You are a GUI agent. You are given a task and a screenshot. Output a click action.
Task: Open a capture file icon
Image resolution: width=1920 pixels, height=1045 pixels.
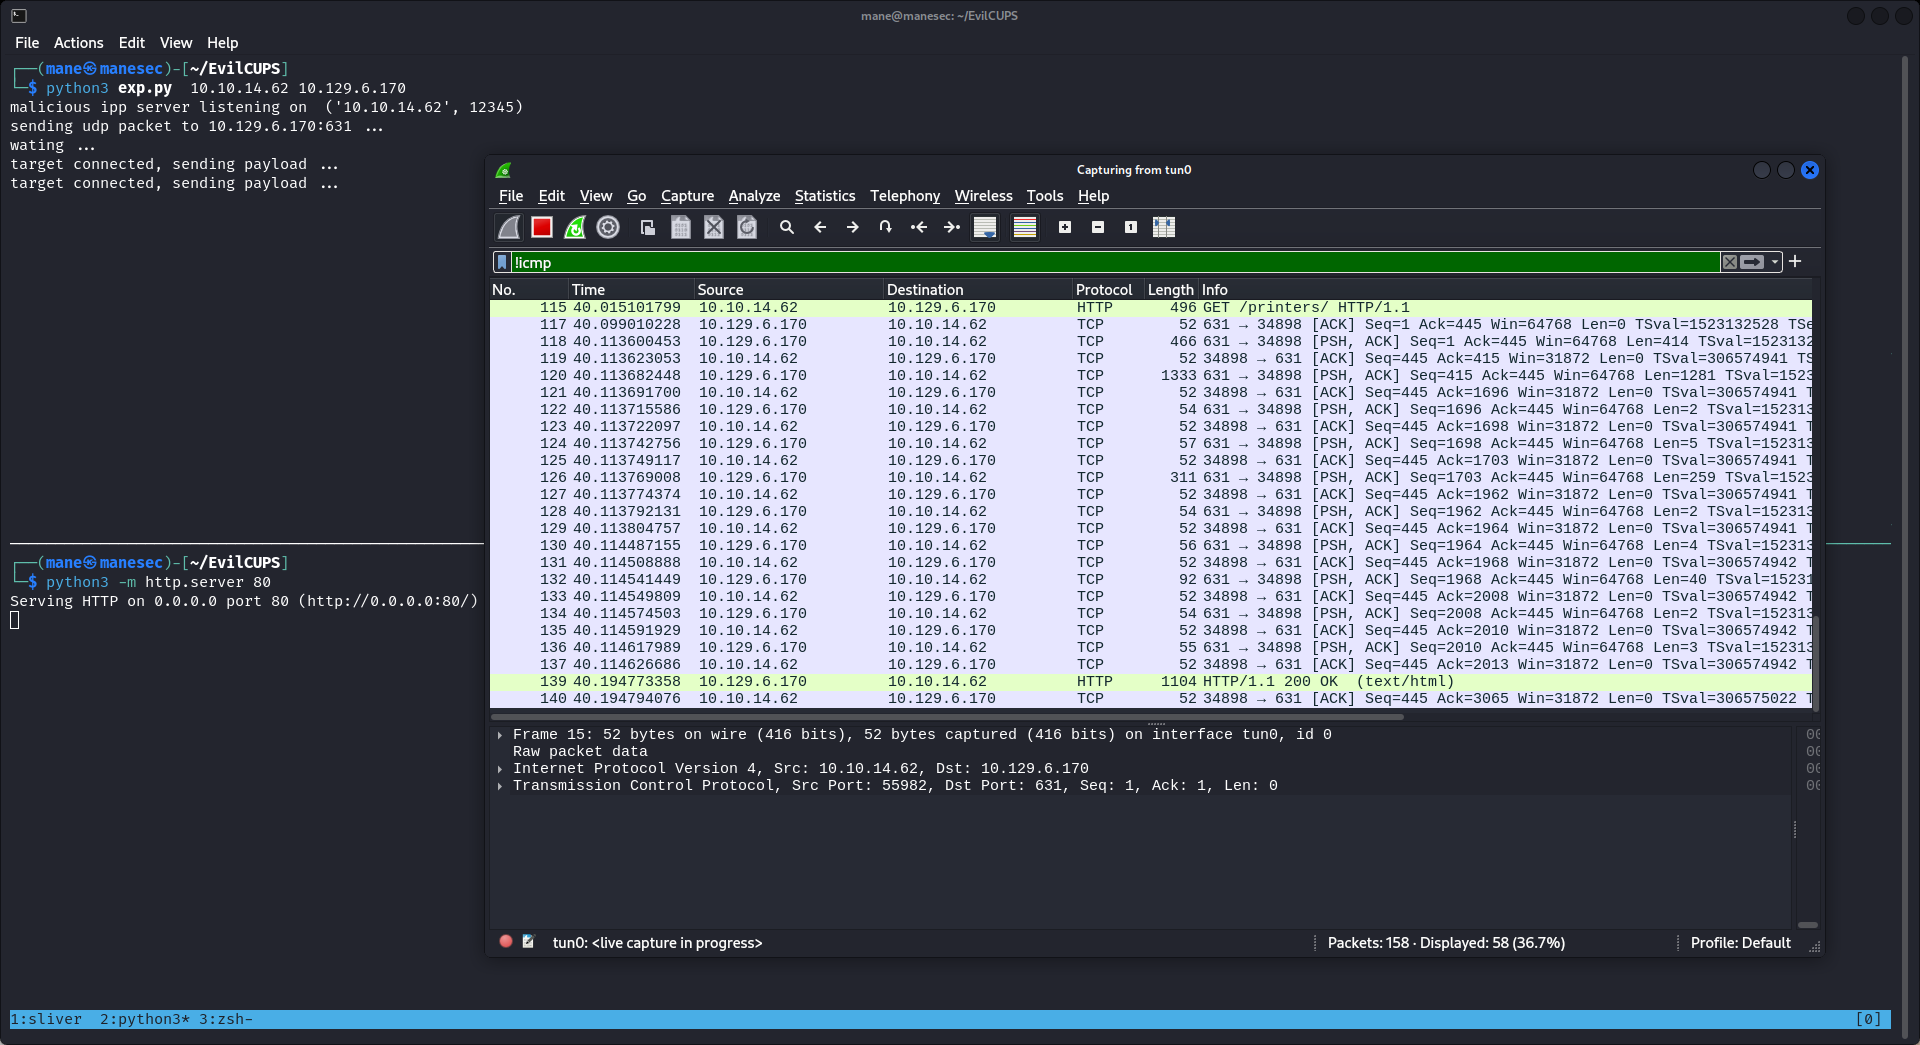[648, 228]
